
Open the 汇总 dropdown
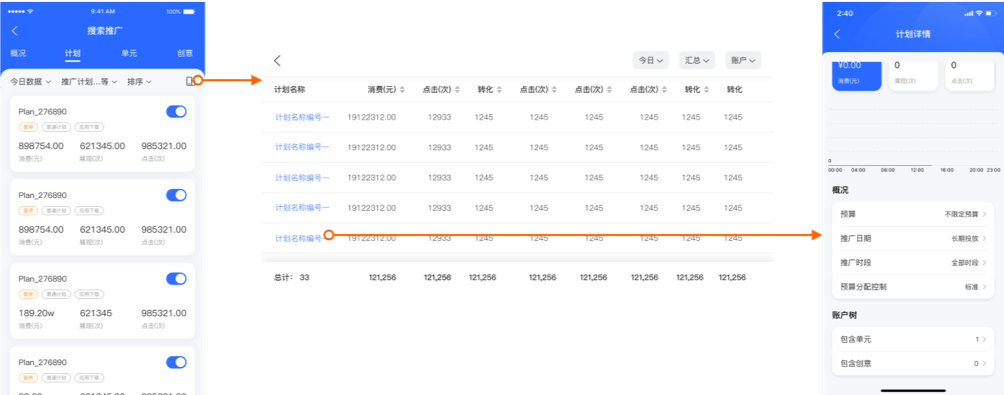697,60
